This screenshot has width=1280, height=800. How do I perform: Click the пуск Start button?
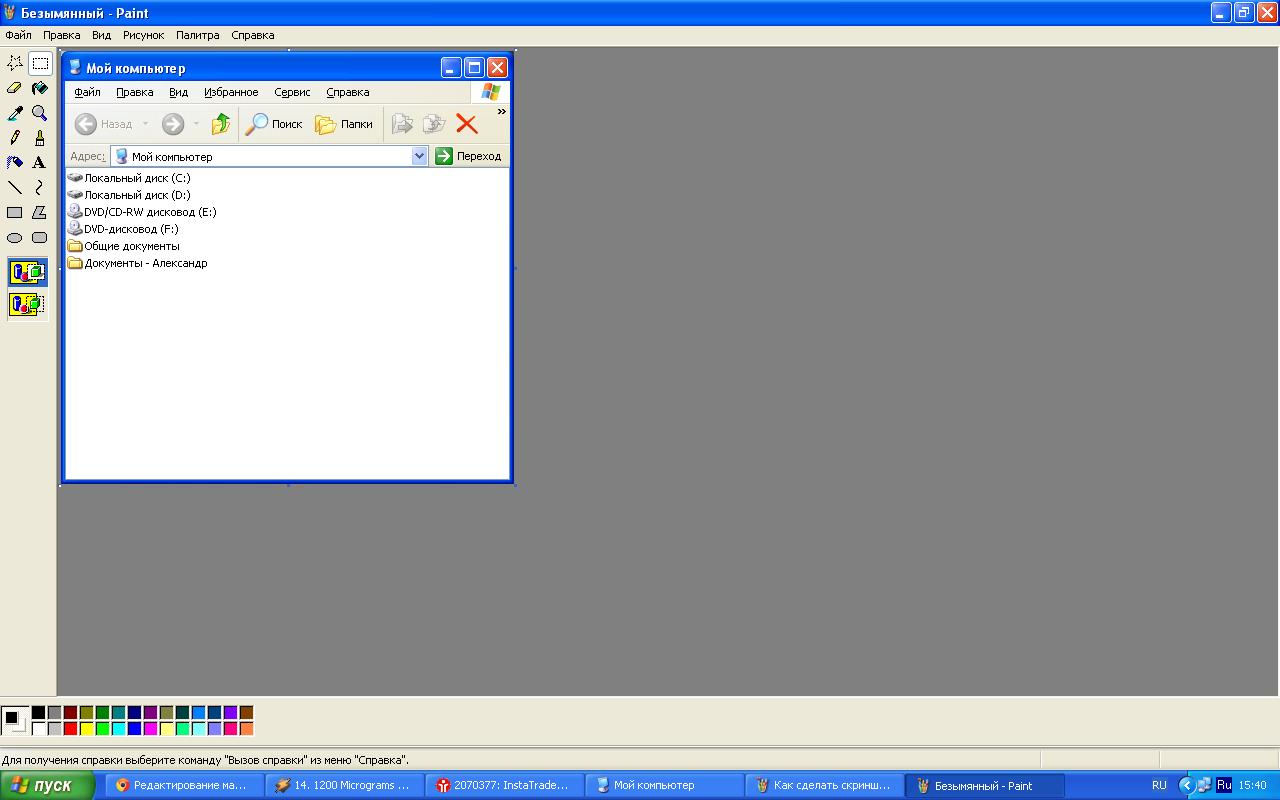tap(47, 786)
